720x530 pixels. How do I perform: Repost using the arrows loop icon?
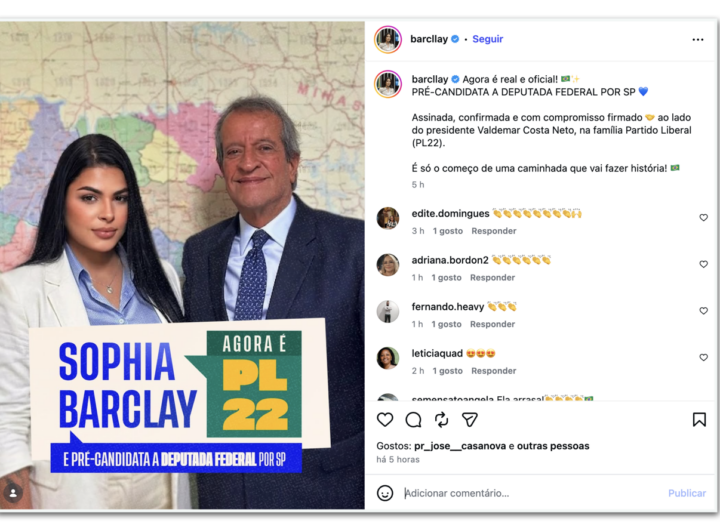click(x=441, y=419)
